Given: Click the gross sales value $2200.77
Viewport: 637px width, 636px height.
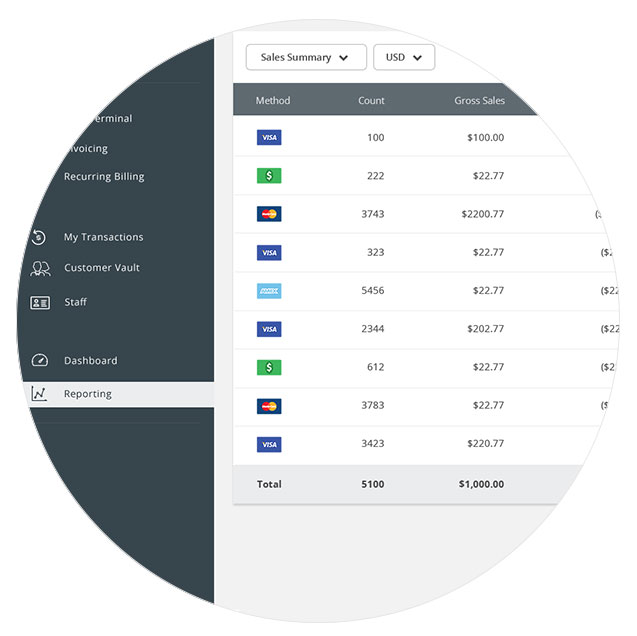Looking at the screenshot, I should [x=483, y=214].
